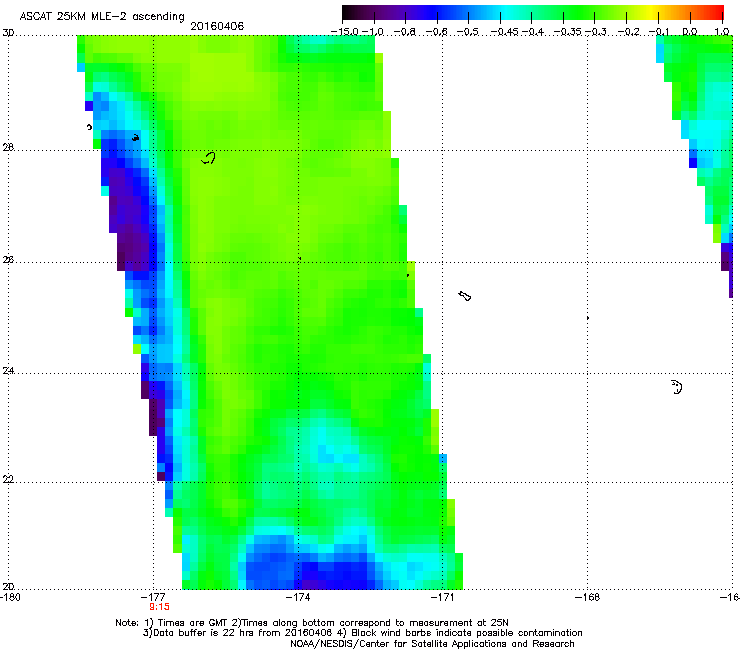Click the colorbar tick label "-0.4"
This screenshot has height=650, width=740.
click(x=532, y=32)
